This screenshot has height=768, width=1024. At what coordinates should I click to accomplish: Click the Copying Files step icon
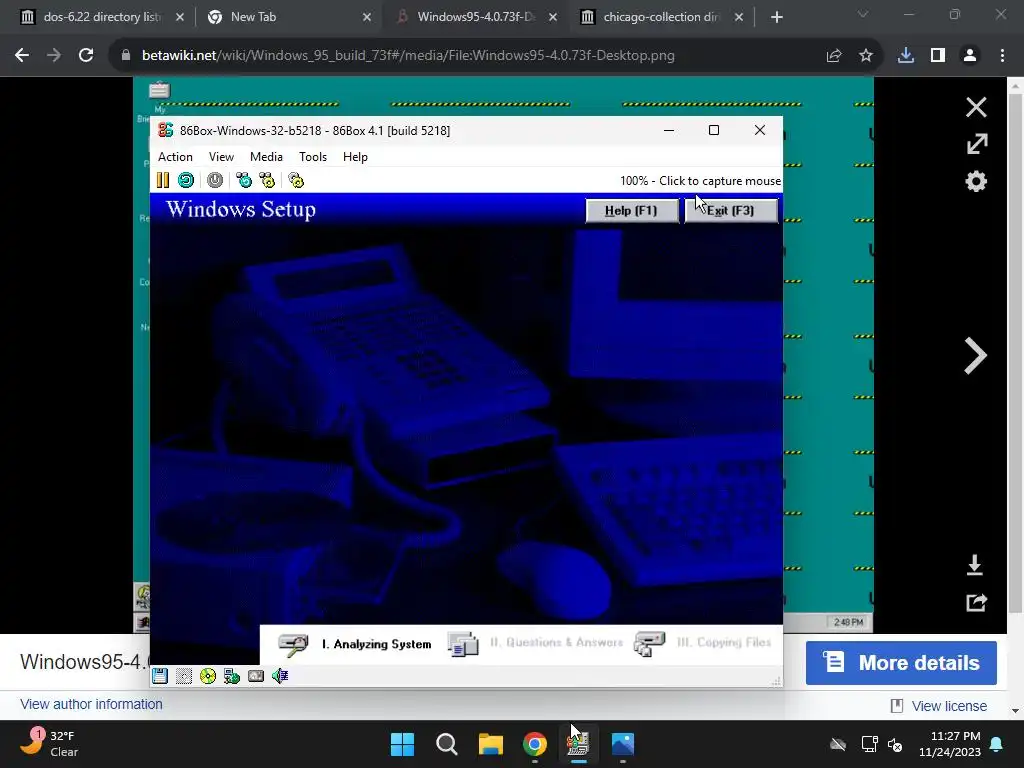click(649, 644)
